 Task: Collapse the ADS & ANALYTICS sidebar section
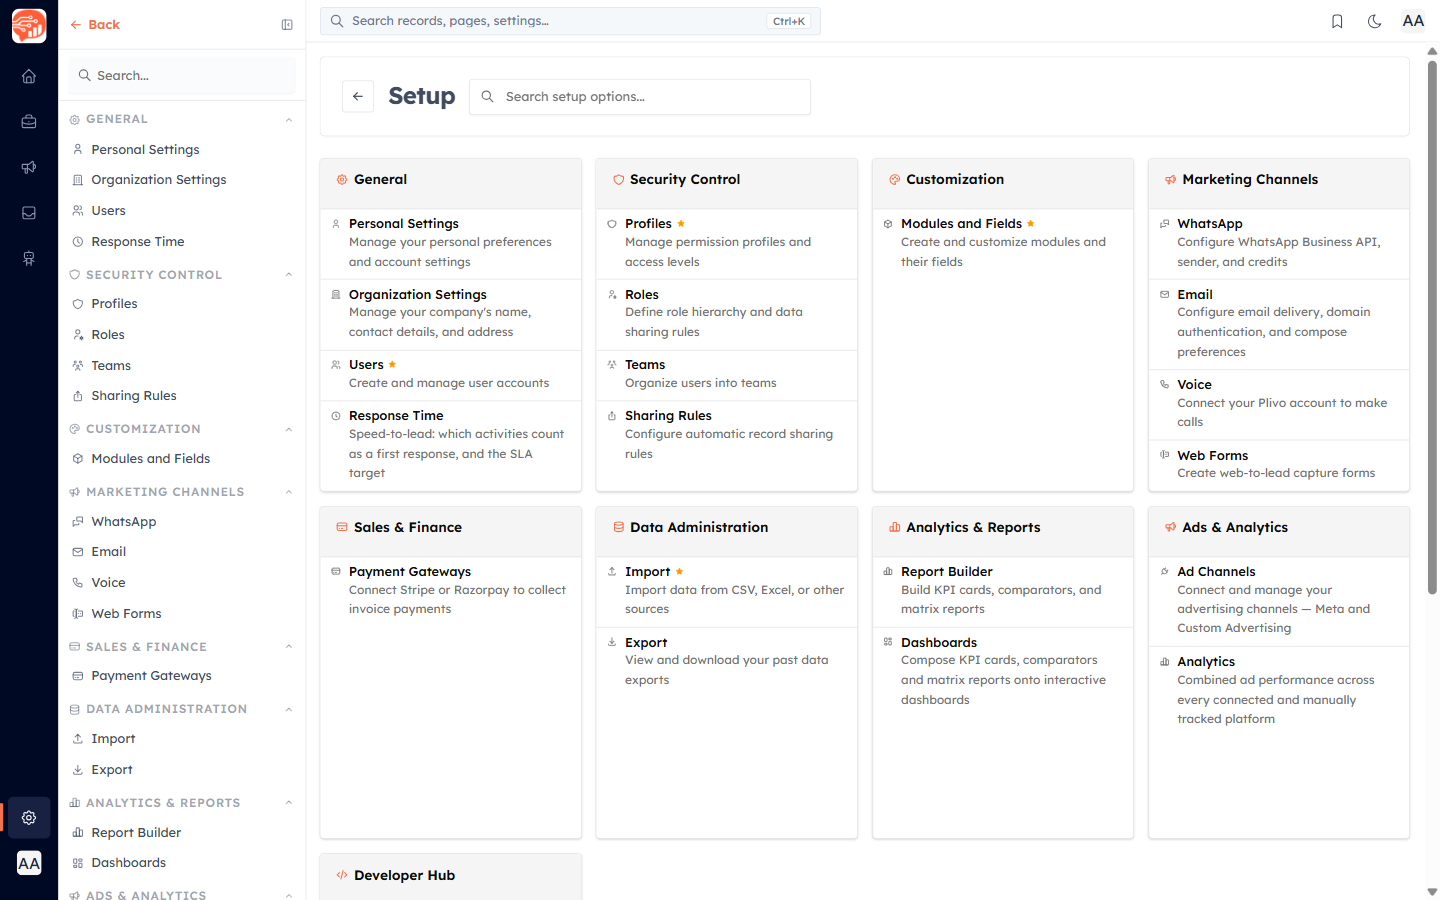click(289, 895)
